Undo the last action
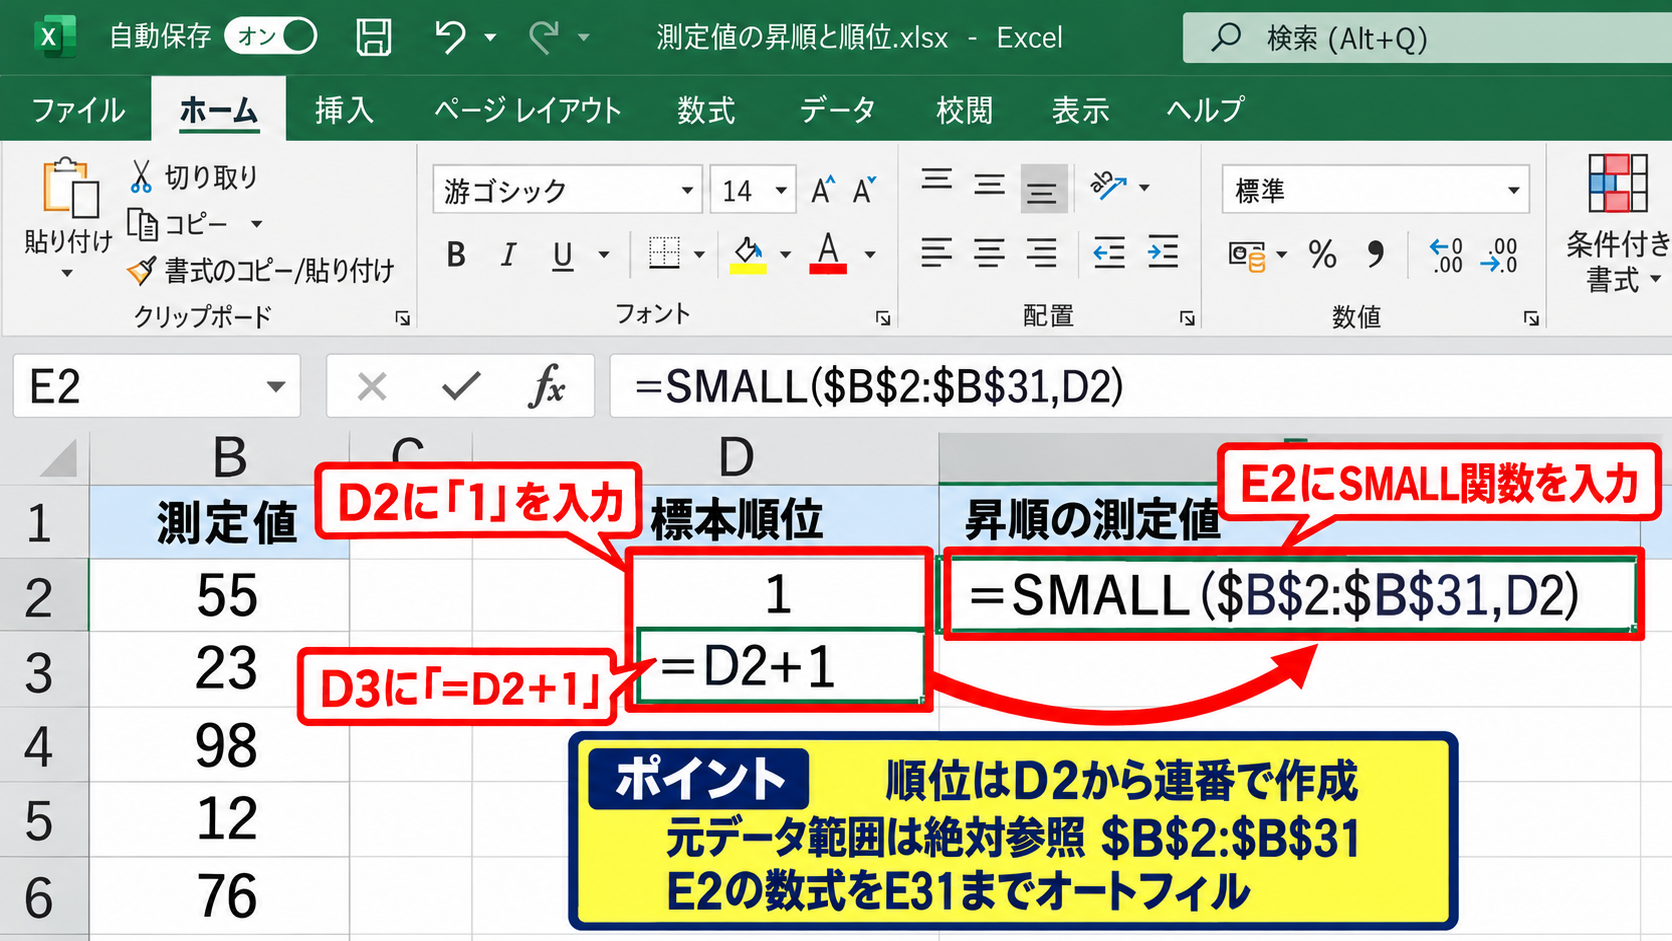This screenshot has width=1672, height=941. tap(450, 37)
